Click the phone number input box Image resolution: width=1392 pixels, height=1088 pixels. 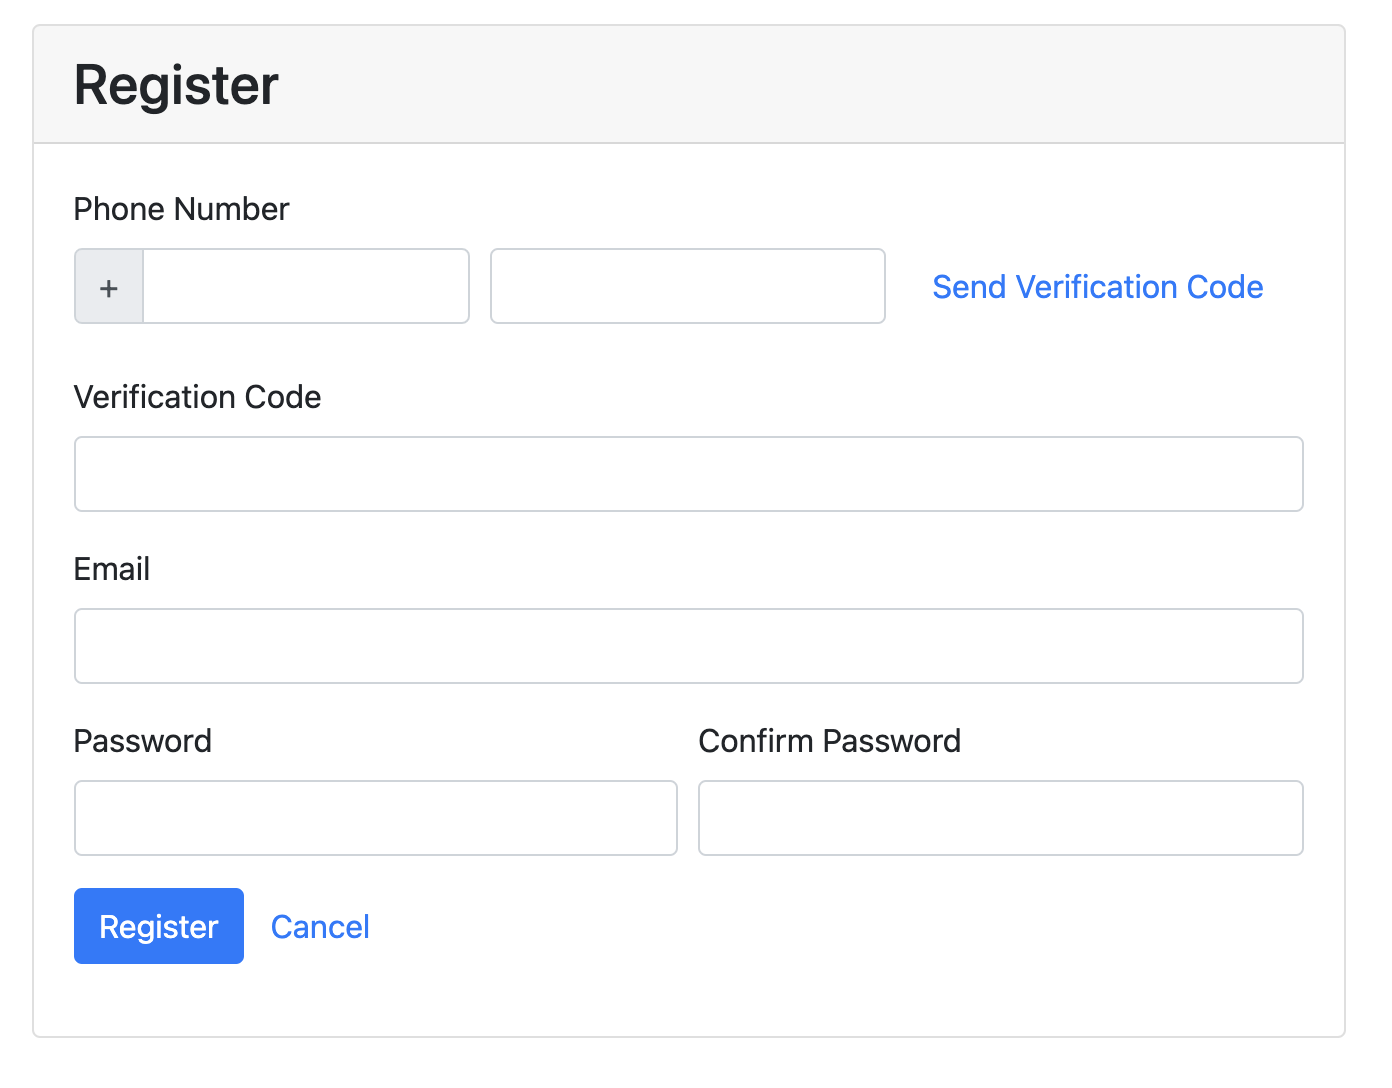point(687,287)
